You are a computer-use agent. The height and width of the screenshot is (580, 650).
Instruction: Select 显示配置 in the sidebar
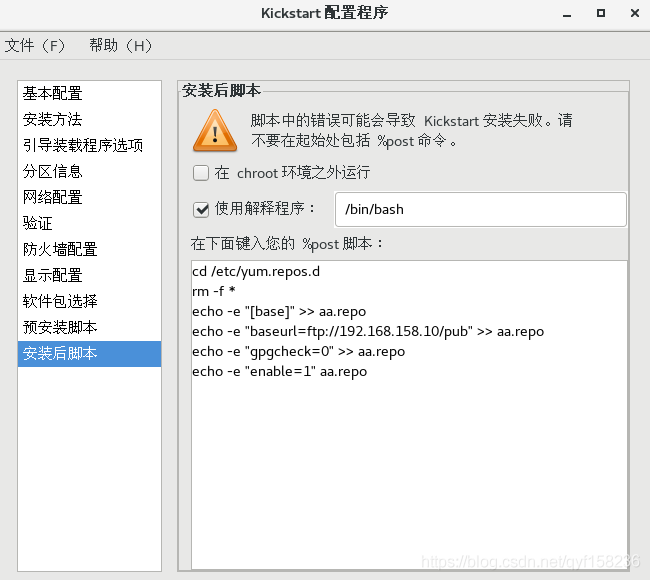click(89, 275)
